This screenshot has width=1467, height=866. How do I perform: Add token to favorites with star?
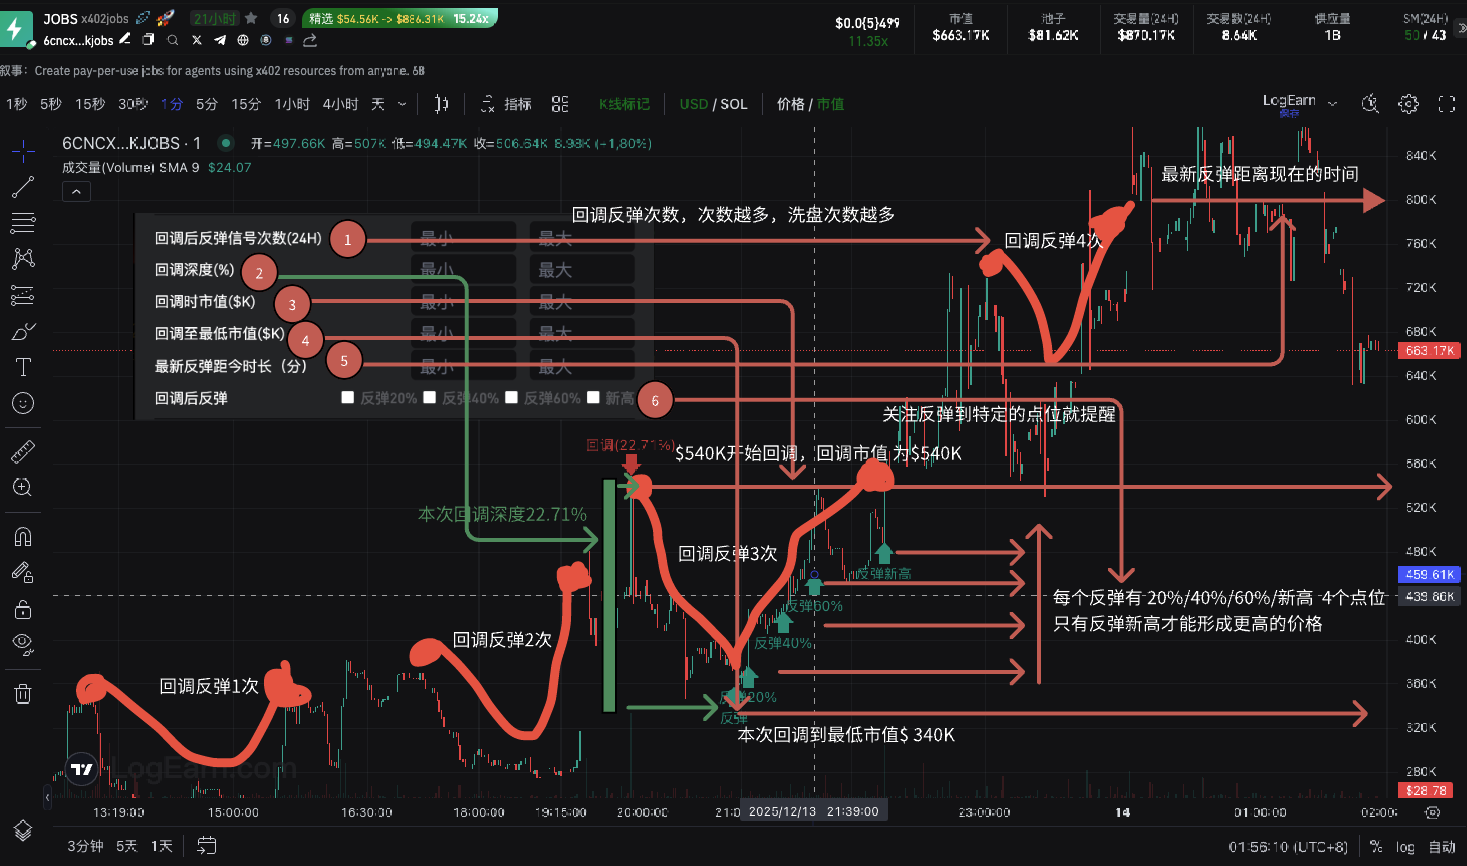pyautogui.click(x=251, y=18)
